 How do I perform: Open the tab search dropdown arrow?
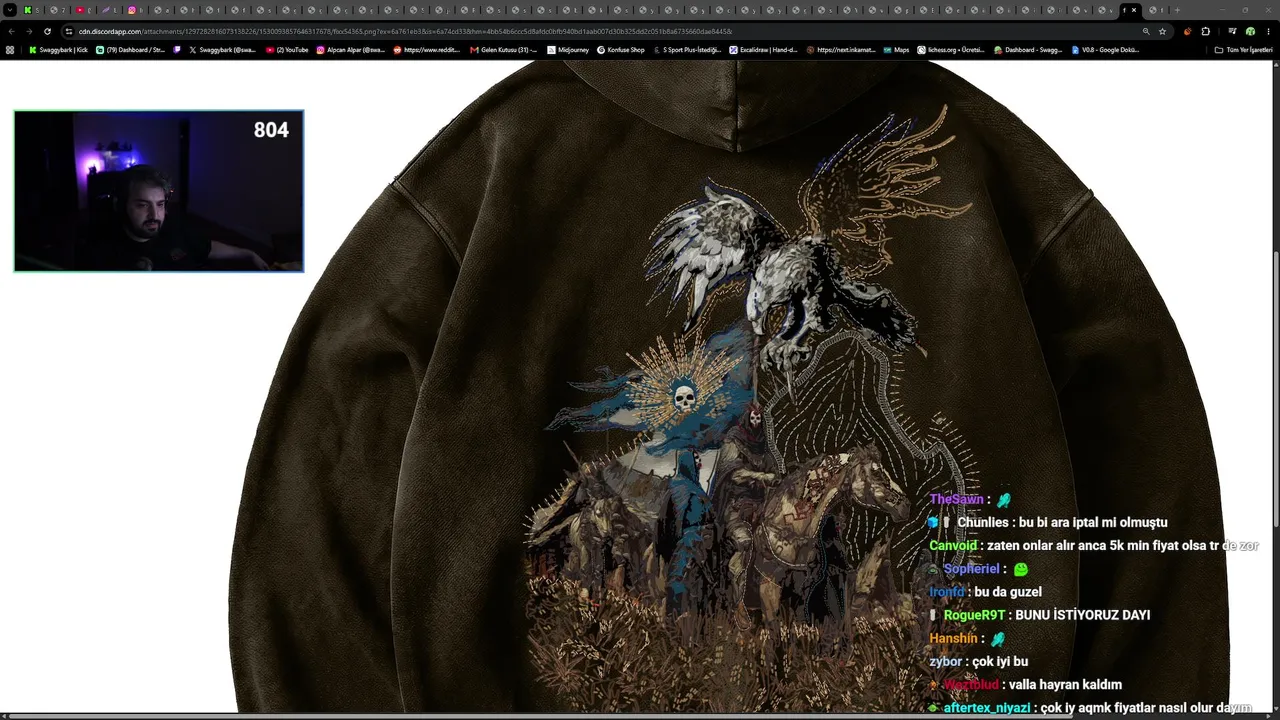[x=10, y=10]
